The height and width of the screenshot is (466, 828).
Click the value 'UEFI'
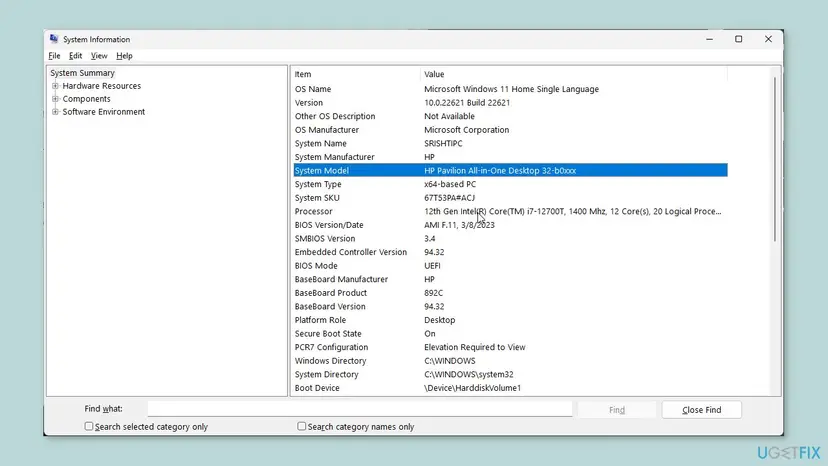pyautogui.click(x=432, y=266)
